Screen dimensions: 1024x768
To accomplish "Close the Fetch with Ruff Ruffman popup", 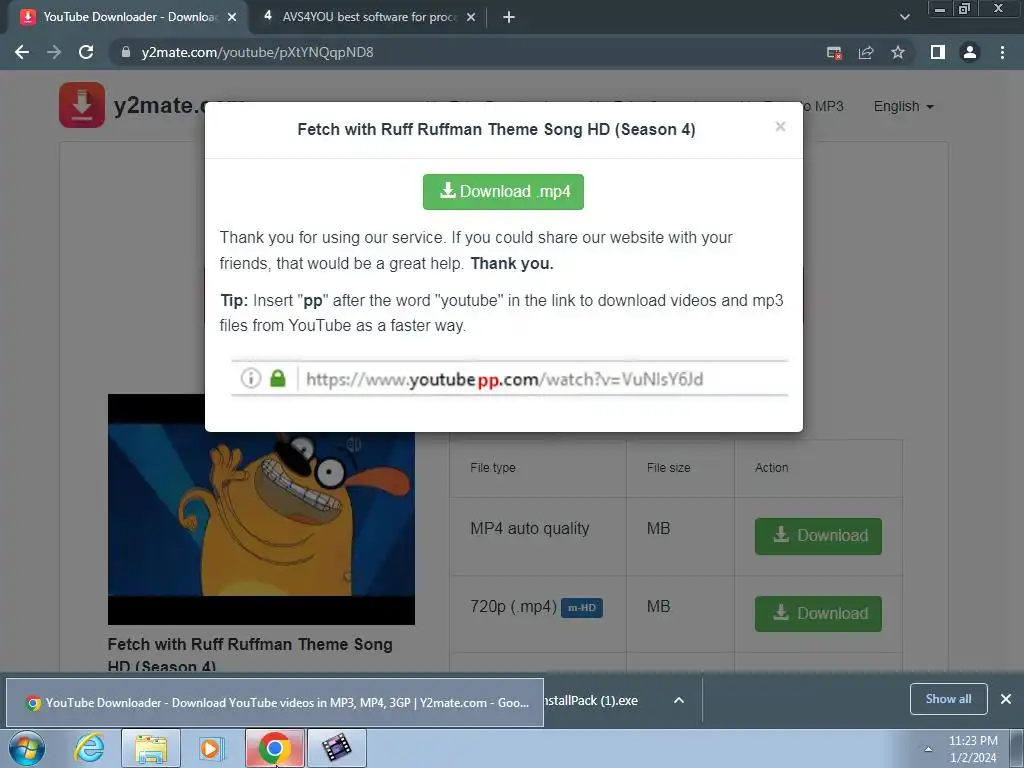I will pyautogui.click(x=780, y=127).
